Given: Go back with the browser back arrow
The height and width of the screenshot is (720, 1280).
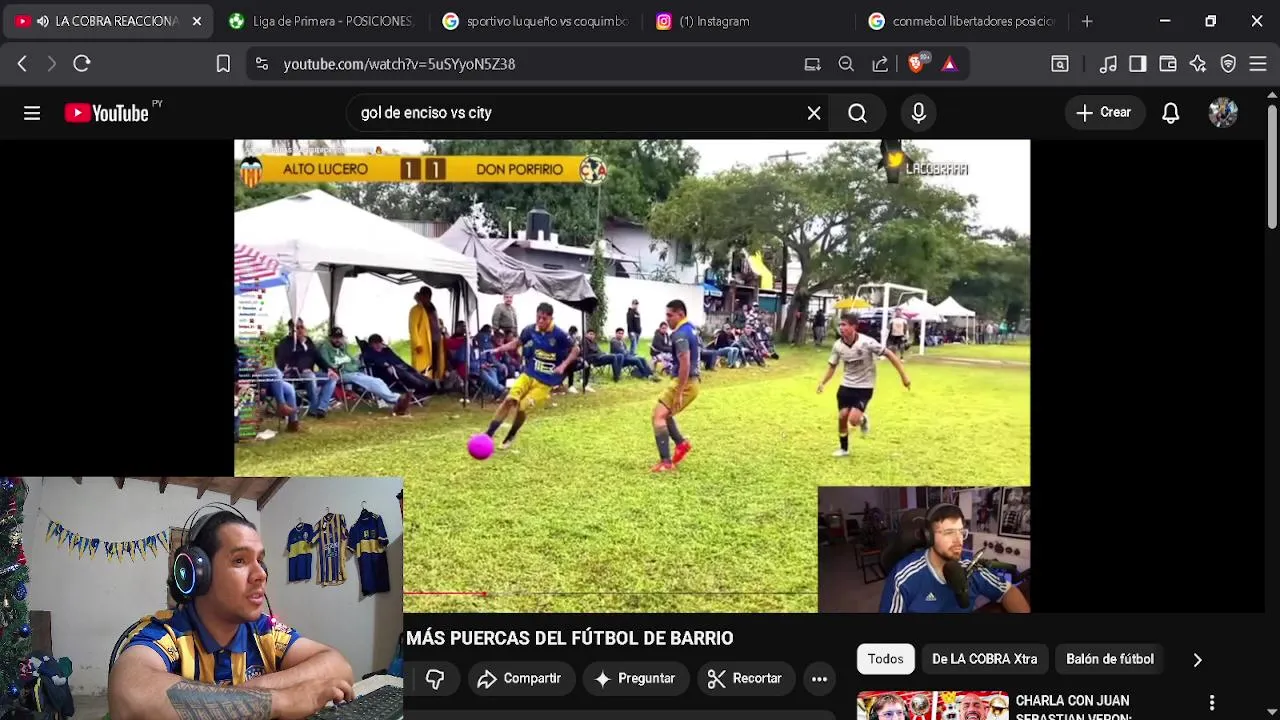Looking at the screenshot, I should point(22,64).
